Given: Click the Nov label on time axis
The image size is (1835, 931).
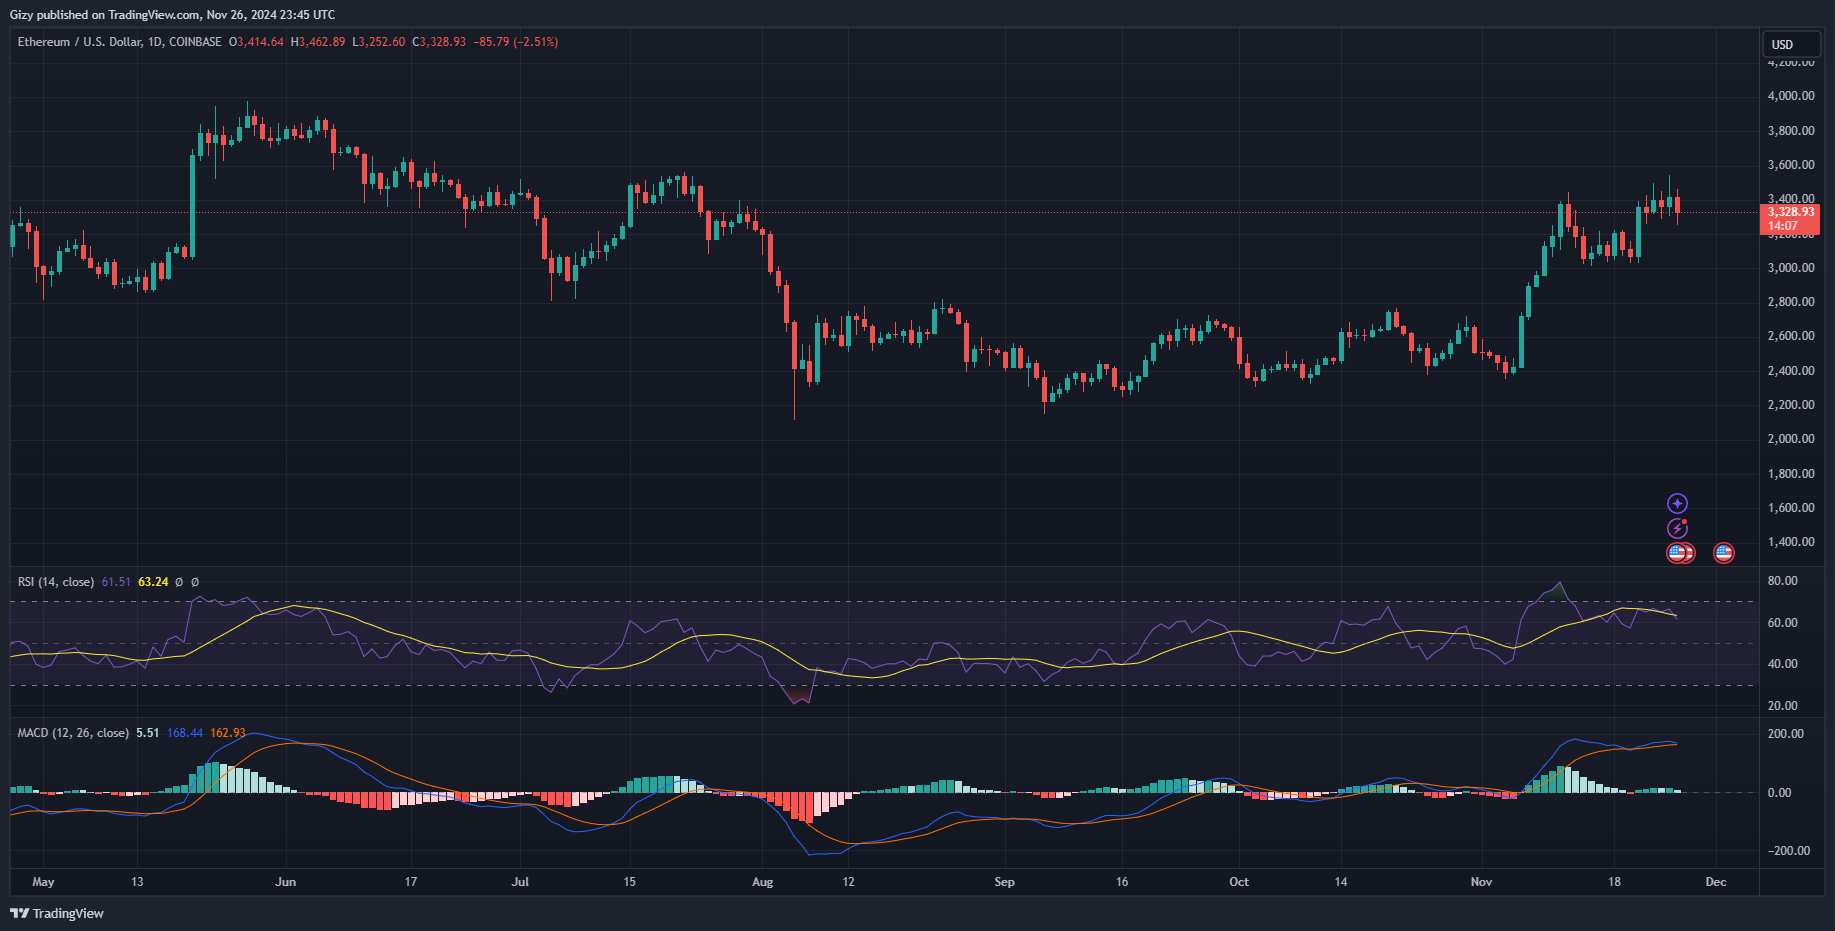Looking at the screenshot, I should click(1481, 882).
